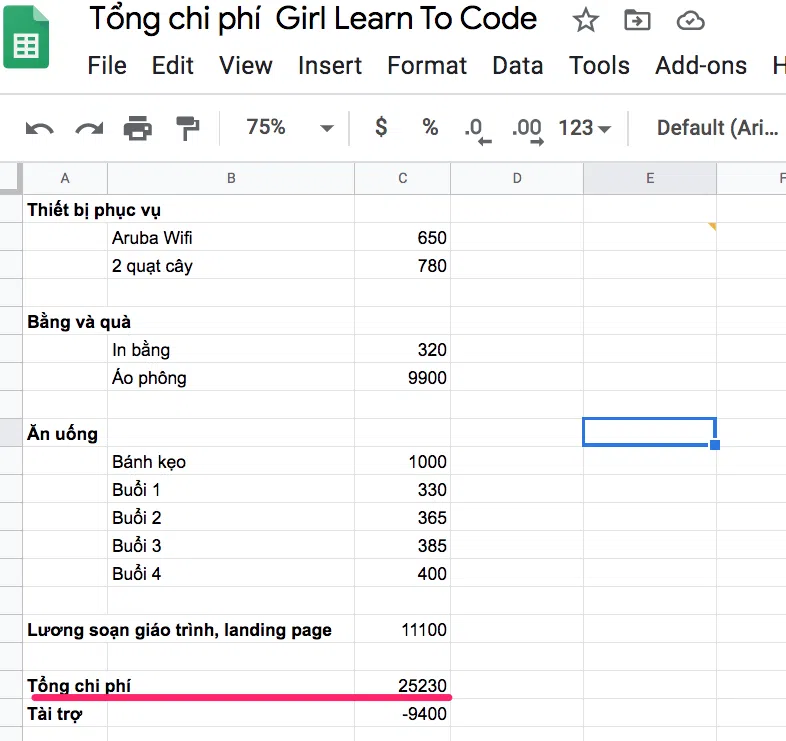Select the 'Ăn uống' cell
786x741 pixels.
click(65, 434)
